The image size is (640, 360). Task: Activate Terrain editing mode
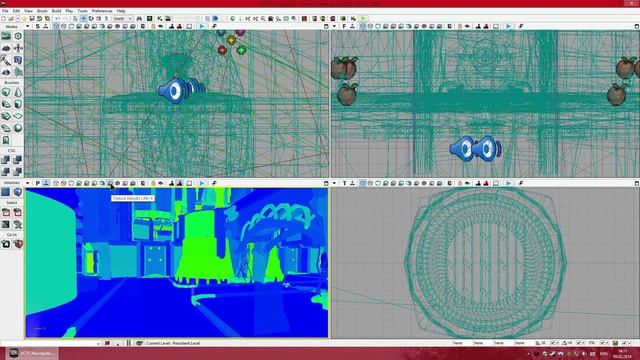(x=6, y=48)
